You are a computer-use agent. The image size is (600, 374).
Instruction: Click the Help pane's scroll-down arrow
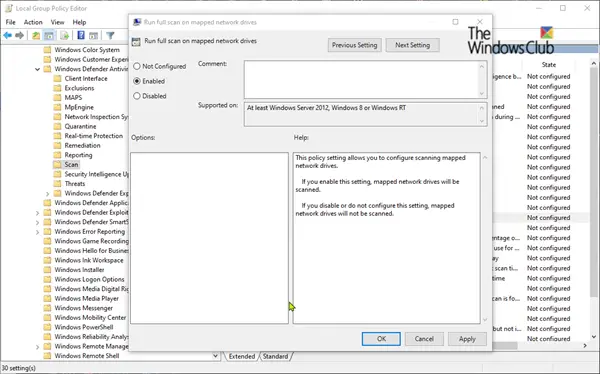(485, 320)
